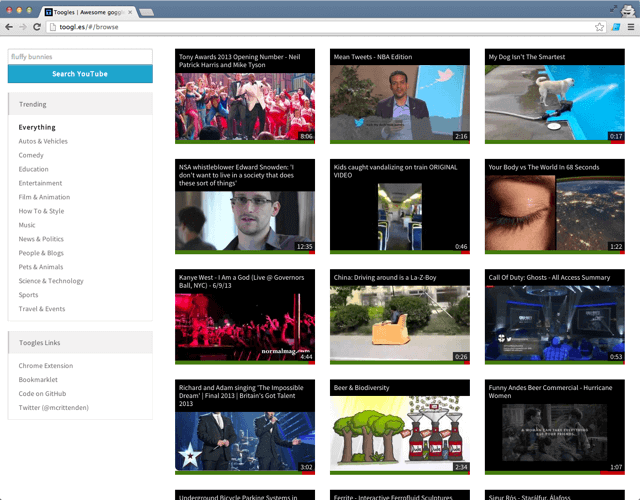
Task: Open the Chrome hamburger menu
Action: tap(631, 27)
